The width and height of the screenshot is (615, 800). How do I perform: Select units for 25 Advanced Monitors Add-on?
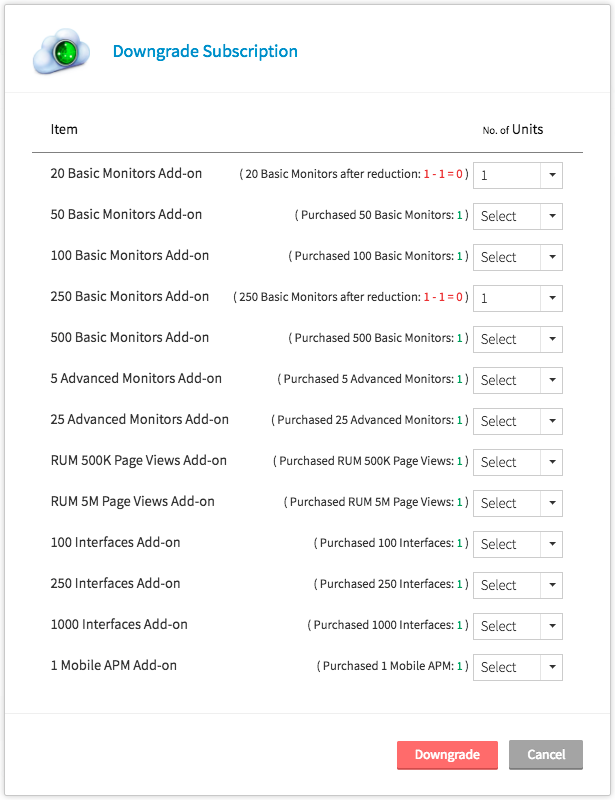point(518,421)
